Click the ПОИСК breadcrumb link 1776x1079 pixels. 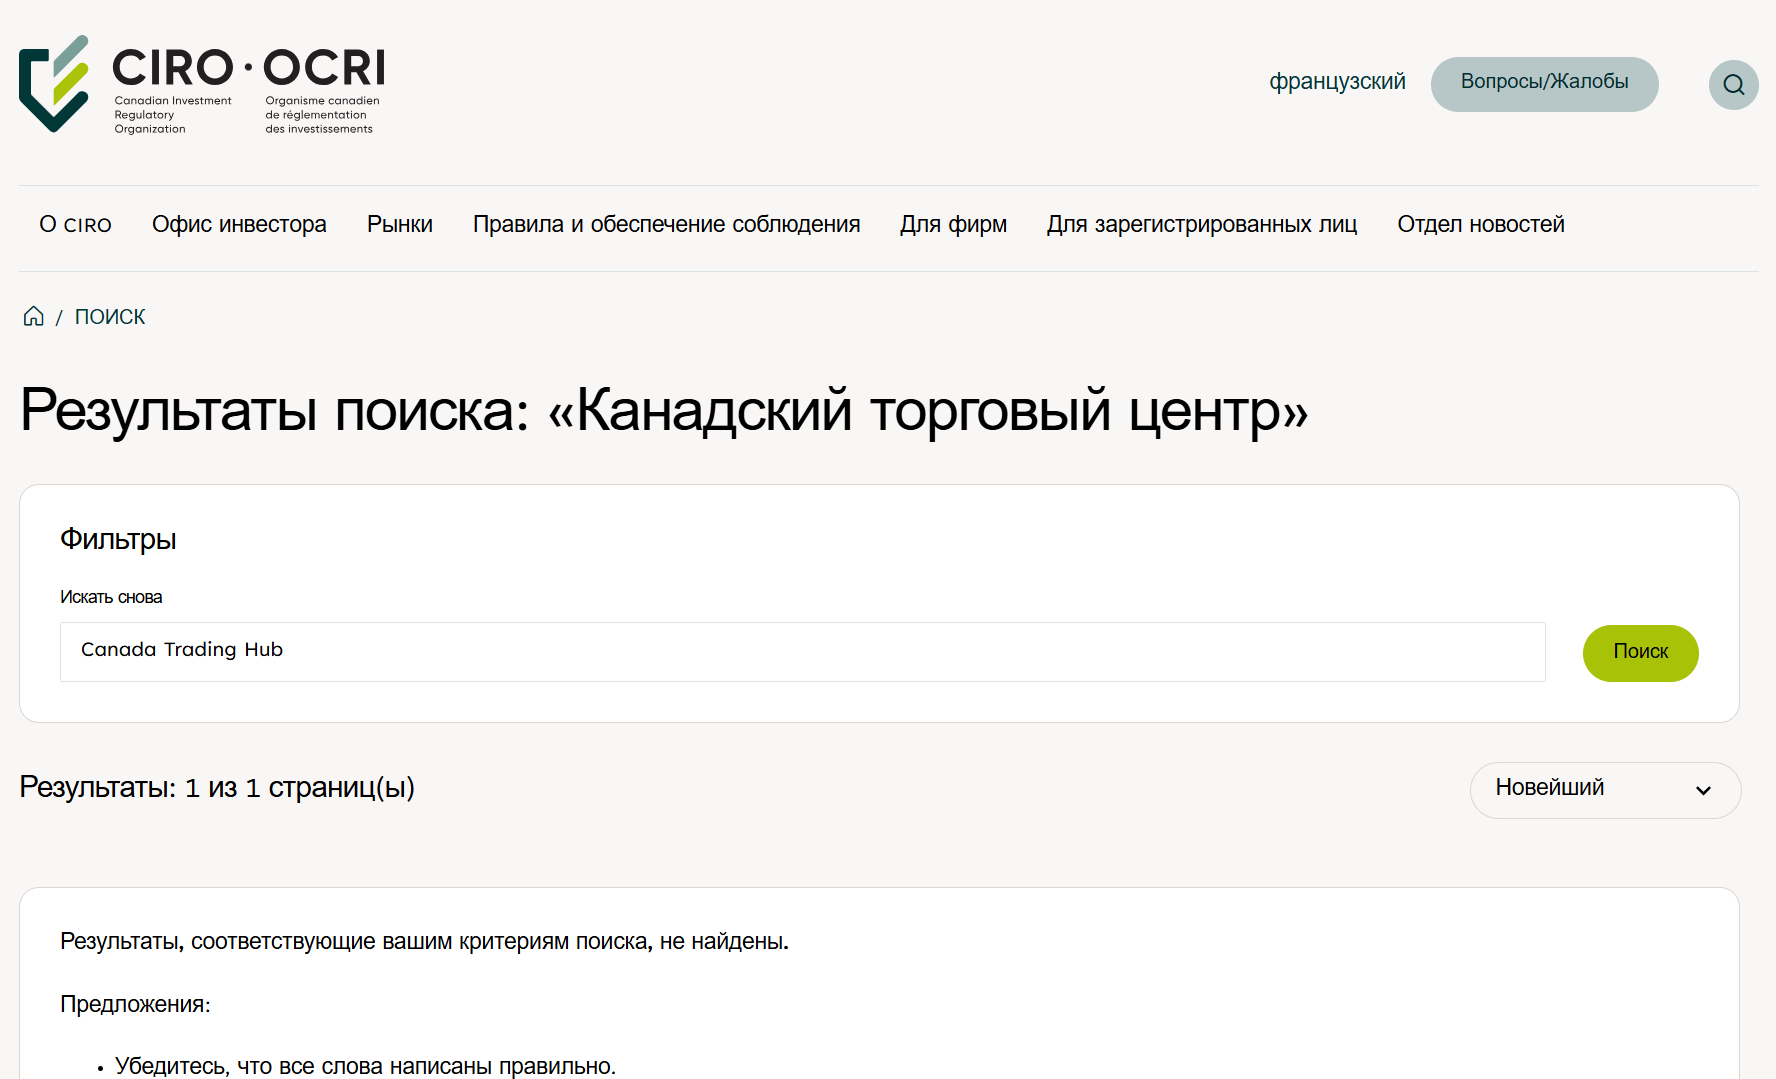[110, 317]
